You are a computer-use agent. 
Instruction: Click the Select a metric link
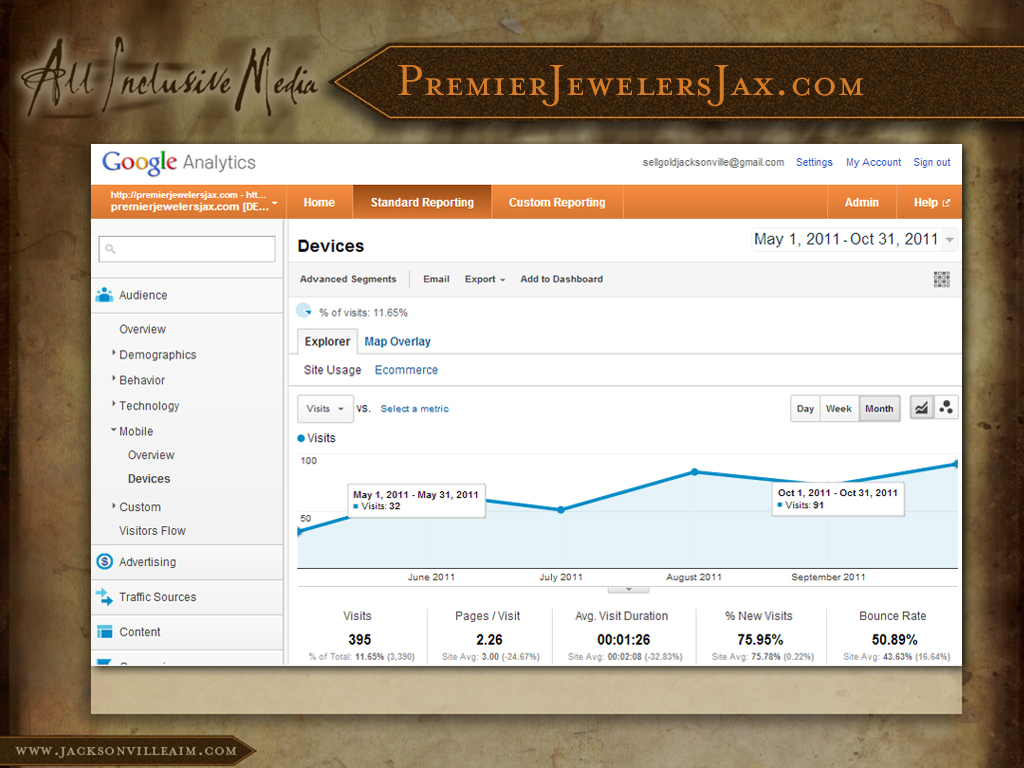click(x=414, y=409)
